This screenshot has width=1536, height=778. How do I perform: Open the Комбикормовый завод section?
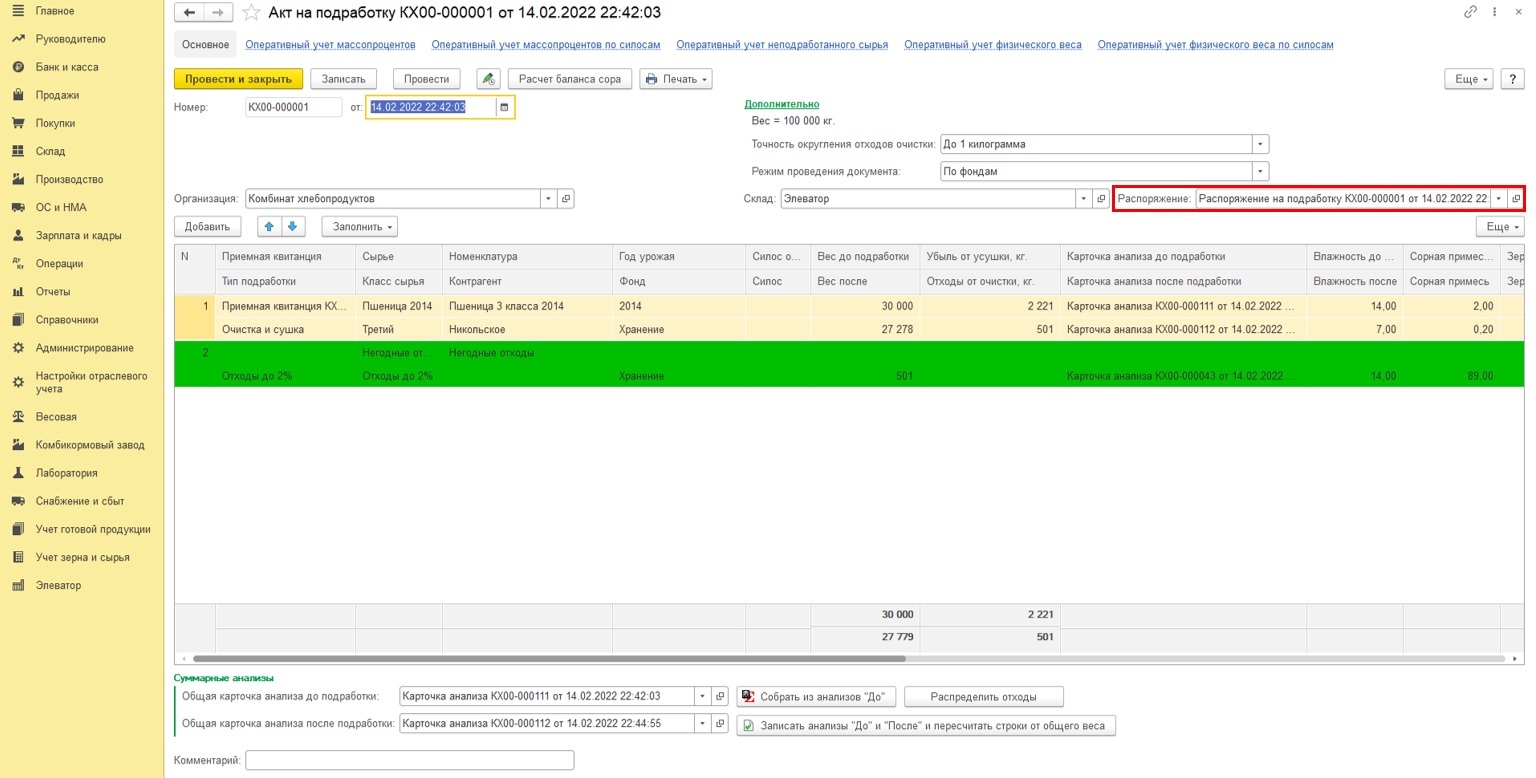(90, 445)
